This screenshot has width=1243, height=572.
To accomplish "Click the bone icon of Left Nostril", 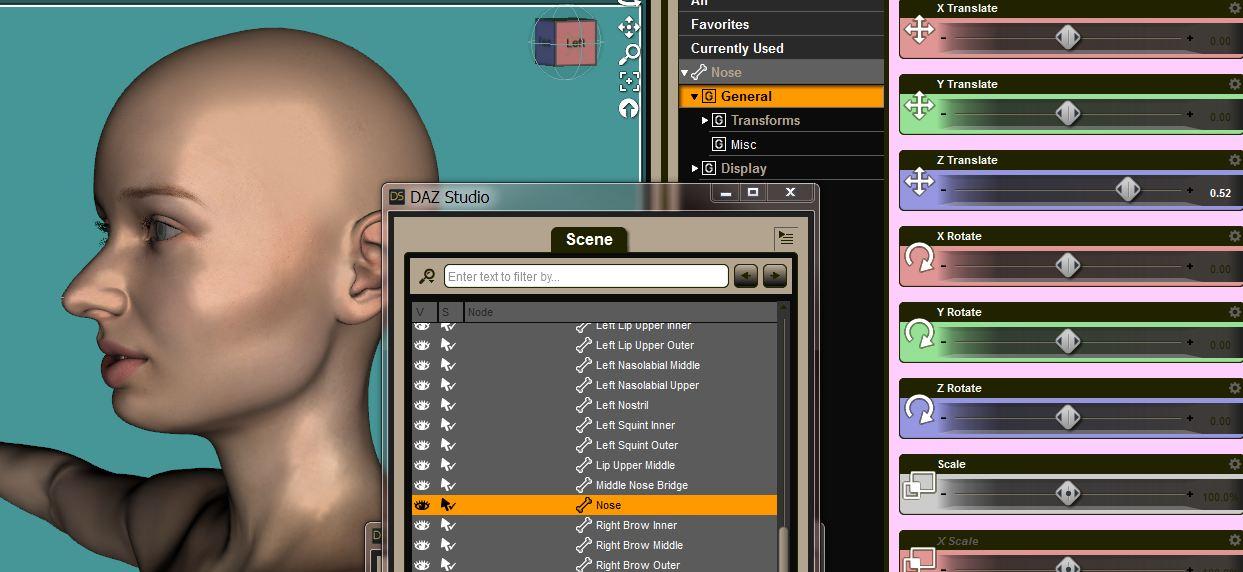I will pyautogui.click(x=584, y=405).
